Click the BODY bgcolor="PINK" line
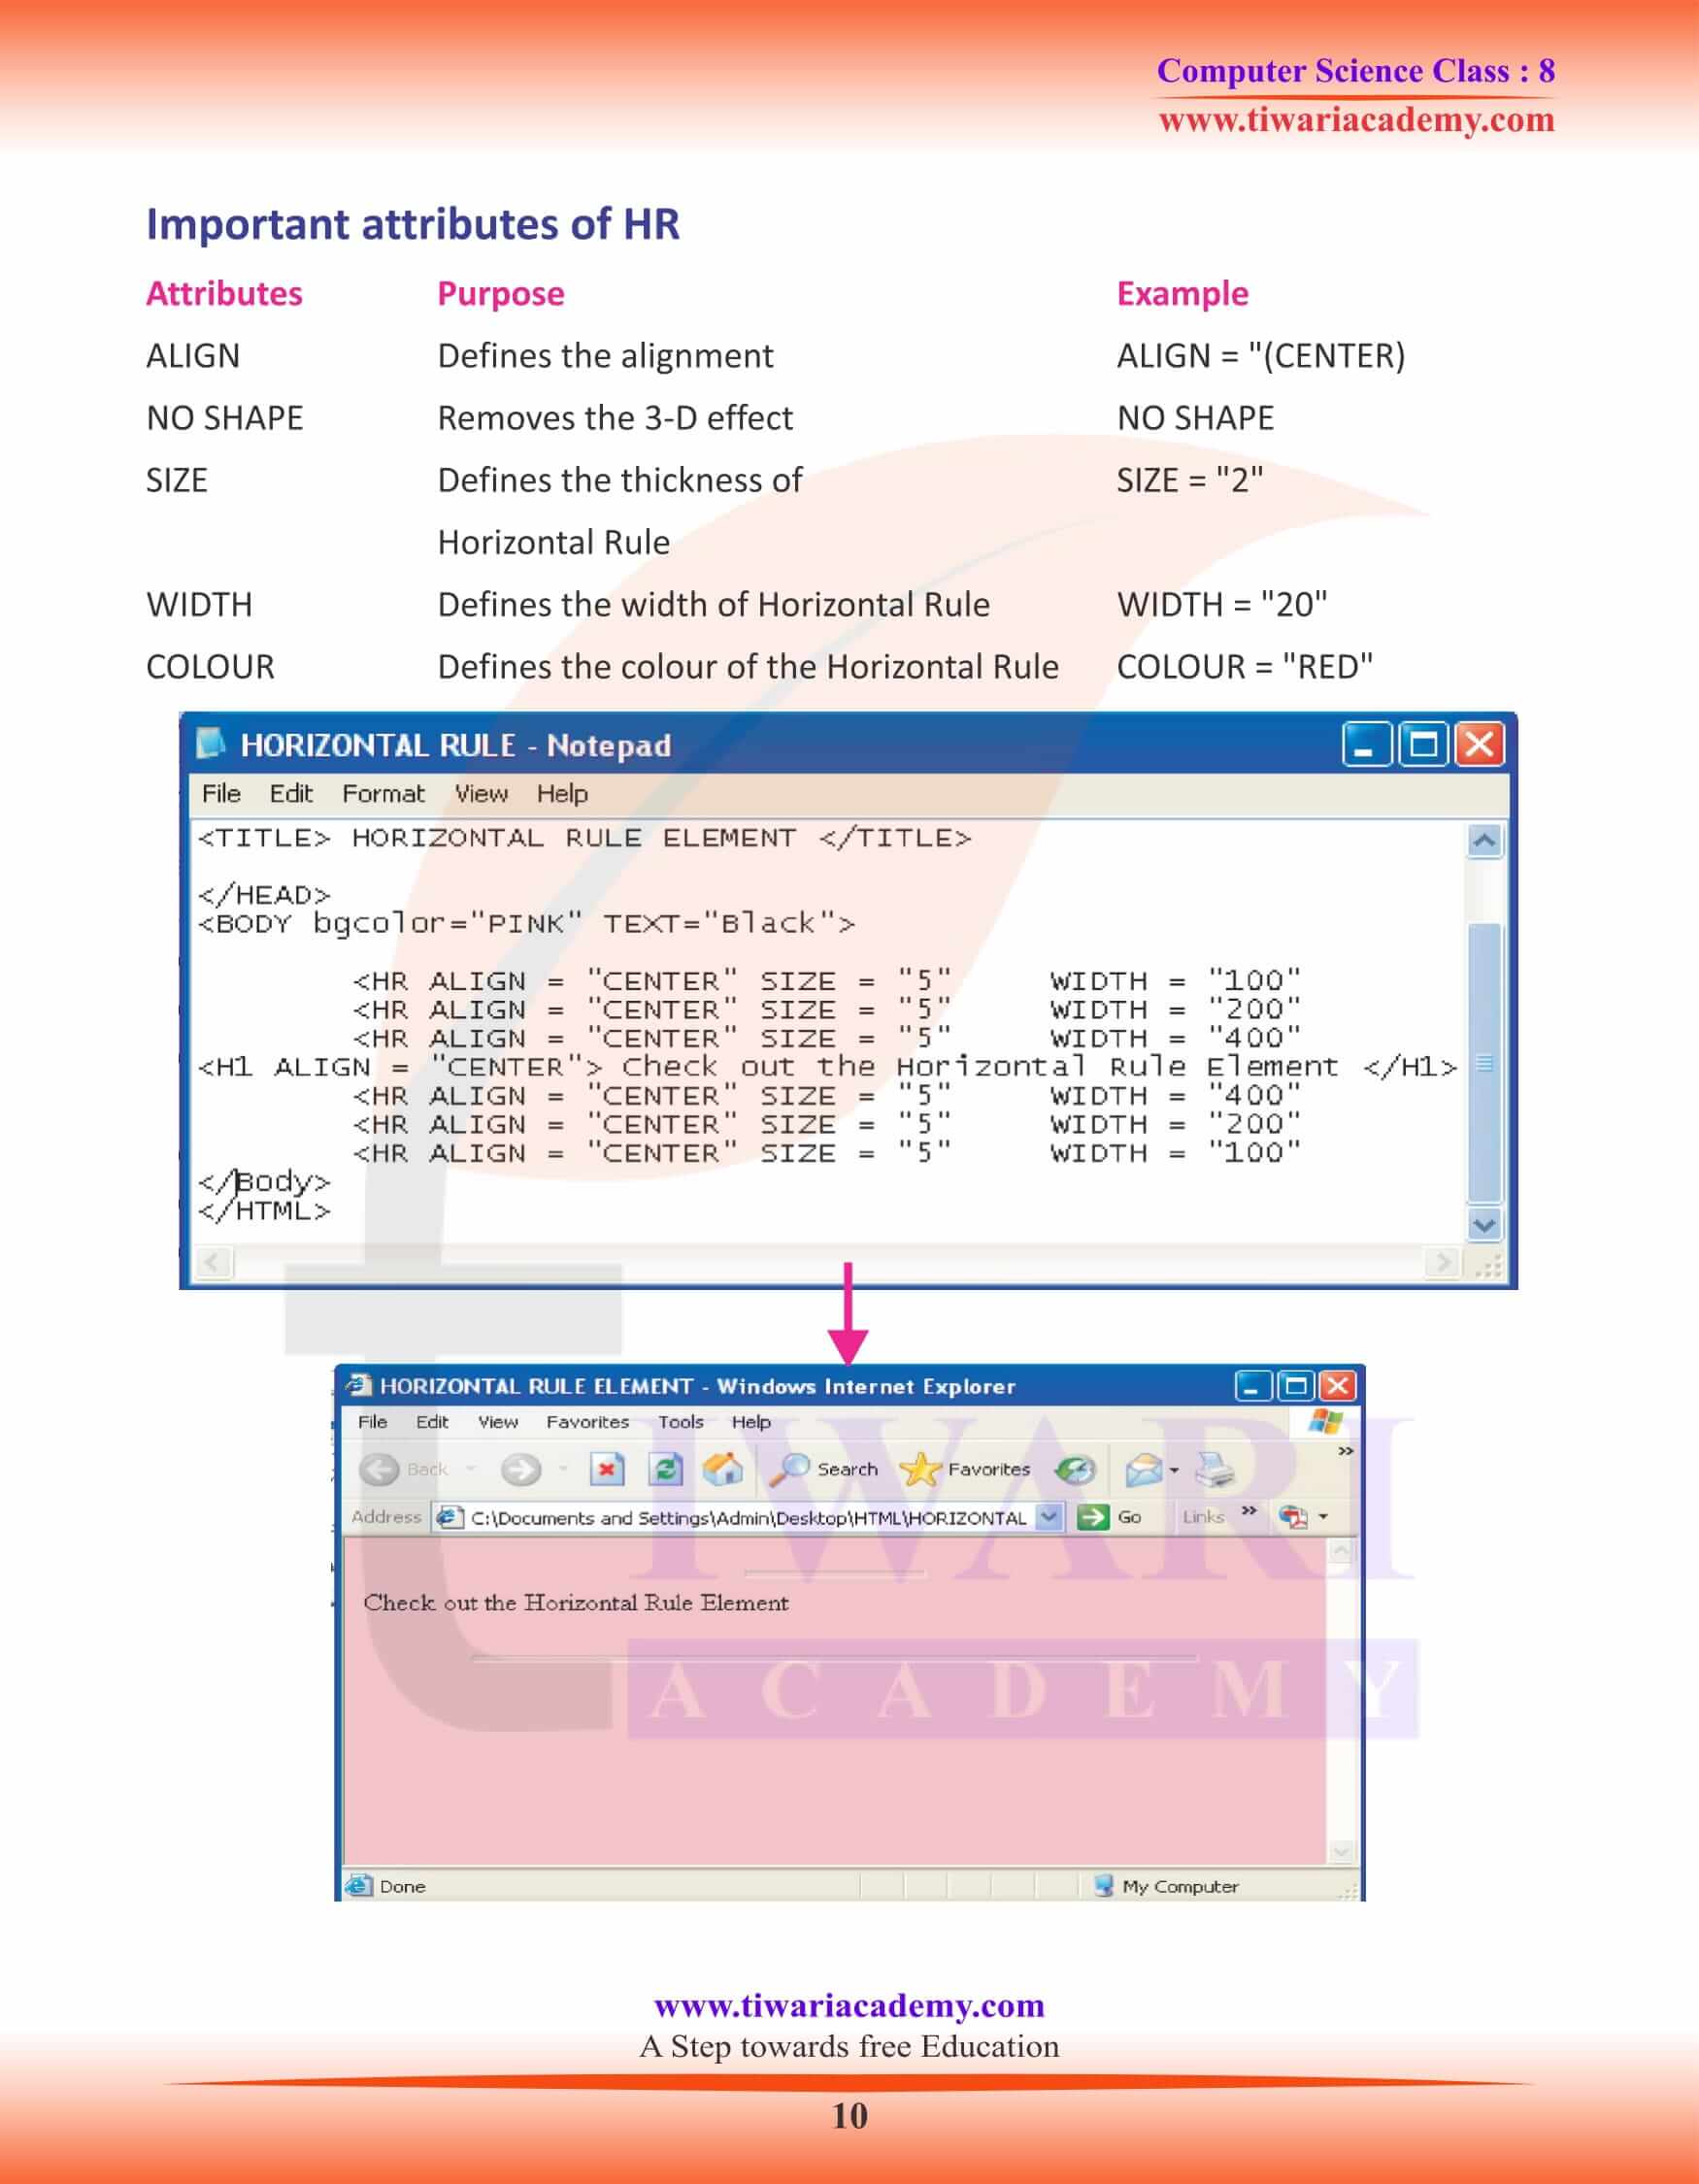Screen dimensions: 1699x2184 (526, 923)
